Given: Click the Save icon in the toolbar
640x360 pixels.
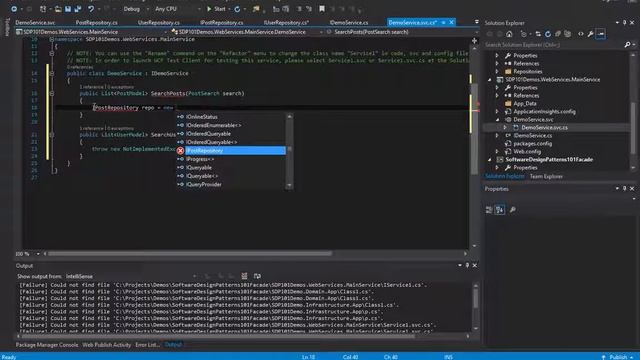Looking at the screenshot, I should point(68,9).
